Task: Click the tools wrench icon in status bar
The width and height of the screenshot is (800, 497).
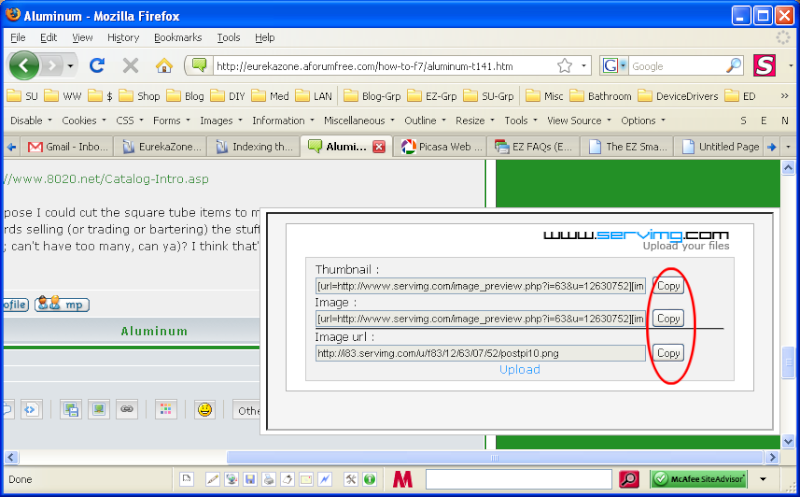Action: [x=351, y=479]
